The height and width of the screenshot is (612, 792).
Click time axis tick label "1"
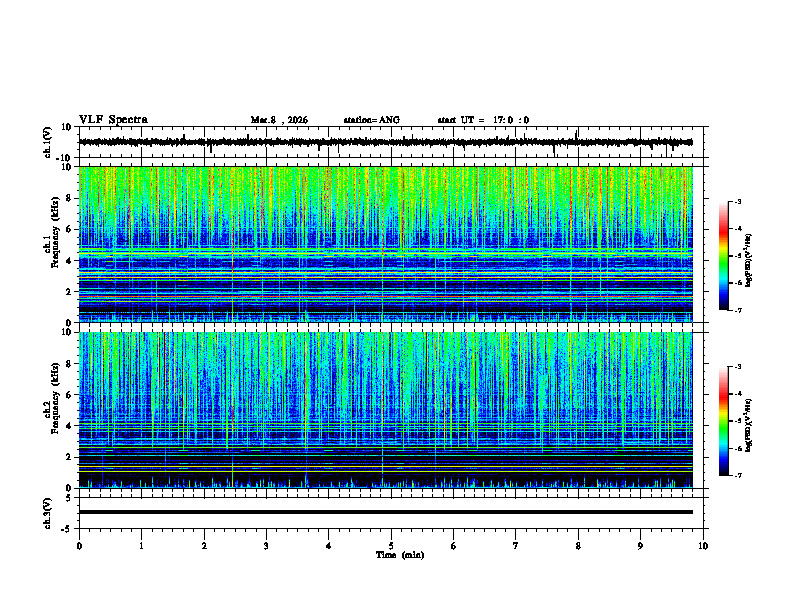pyautogui.click(x=141, y=546)
